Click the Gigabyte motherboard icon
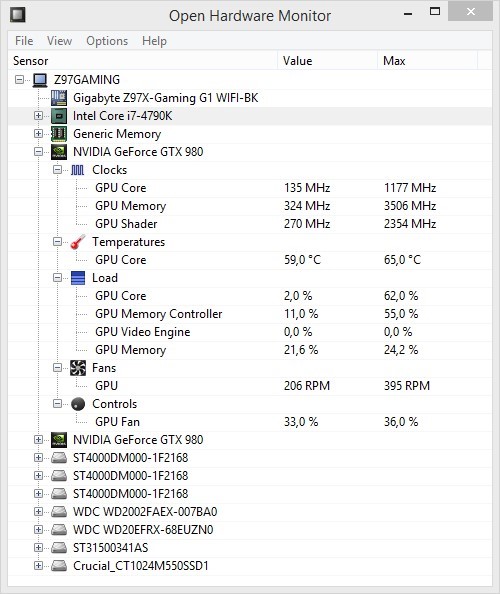This screenshot has height=594, width=500. tap(59, 98)
